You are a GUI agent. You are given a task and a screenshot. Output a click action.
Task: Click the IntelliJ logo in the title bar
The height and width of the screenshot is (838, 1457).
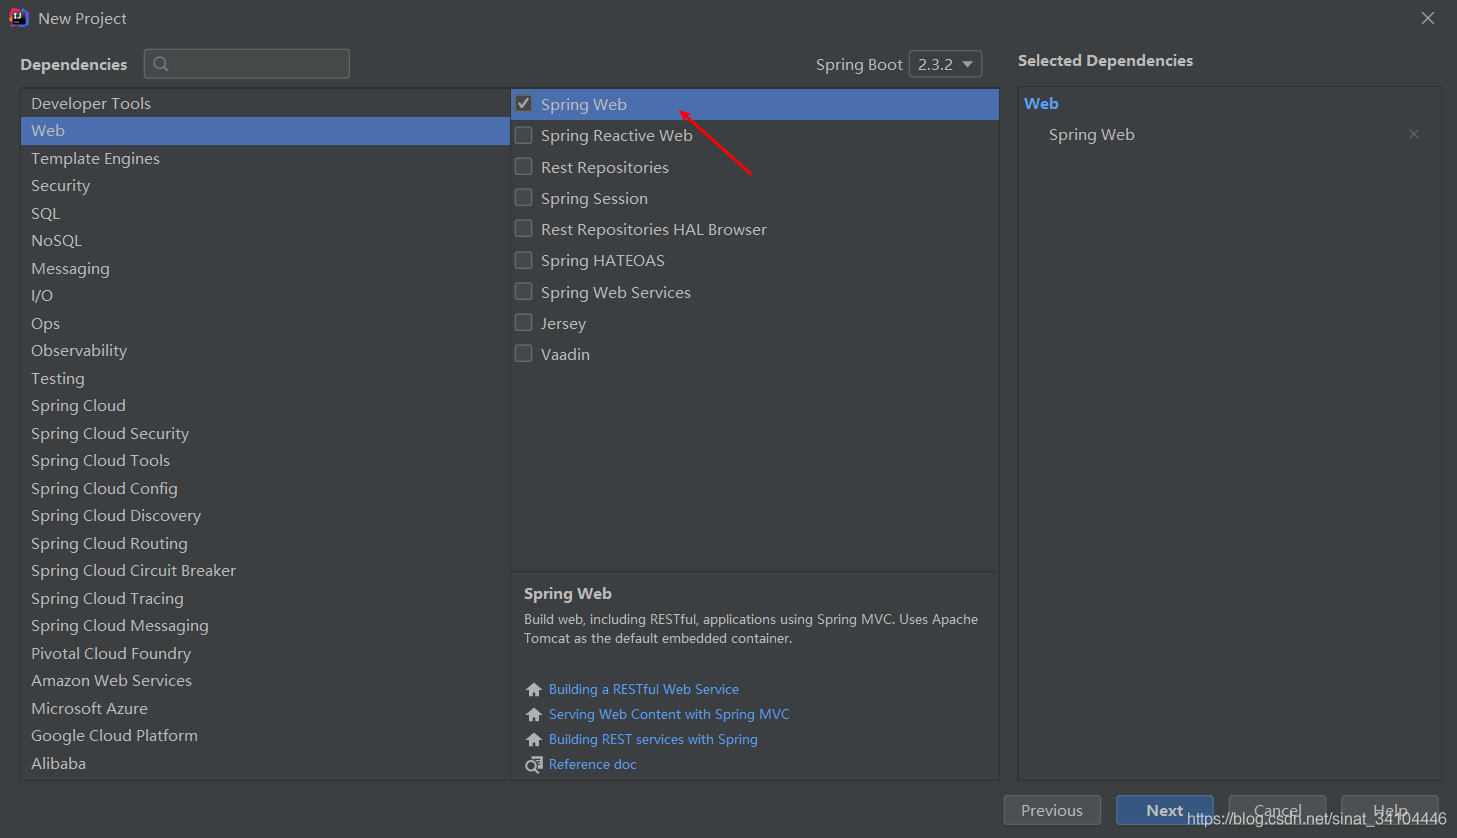[19, 18]
